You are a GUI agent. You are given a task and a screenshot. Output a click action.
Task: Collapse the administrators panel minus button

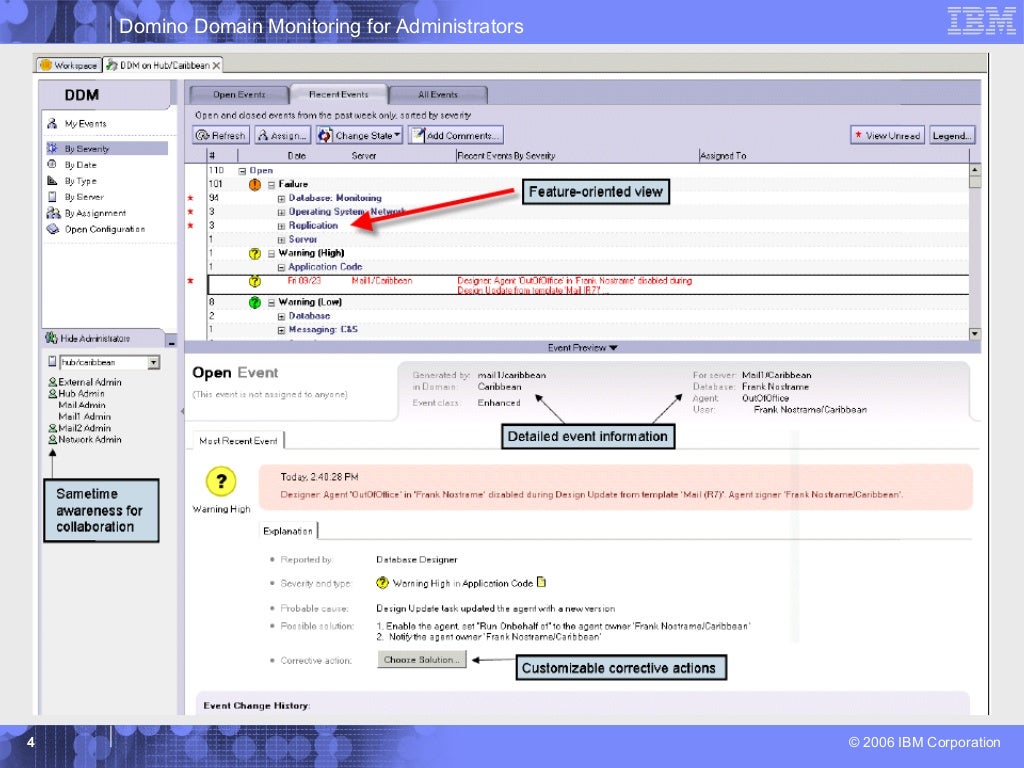pyautogui.click(x=171, y=342)
